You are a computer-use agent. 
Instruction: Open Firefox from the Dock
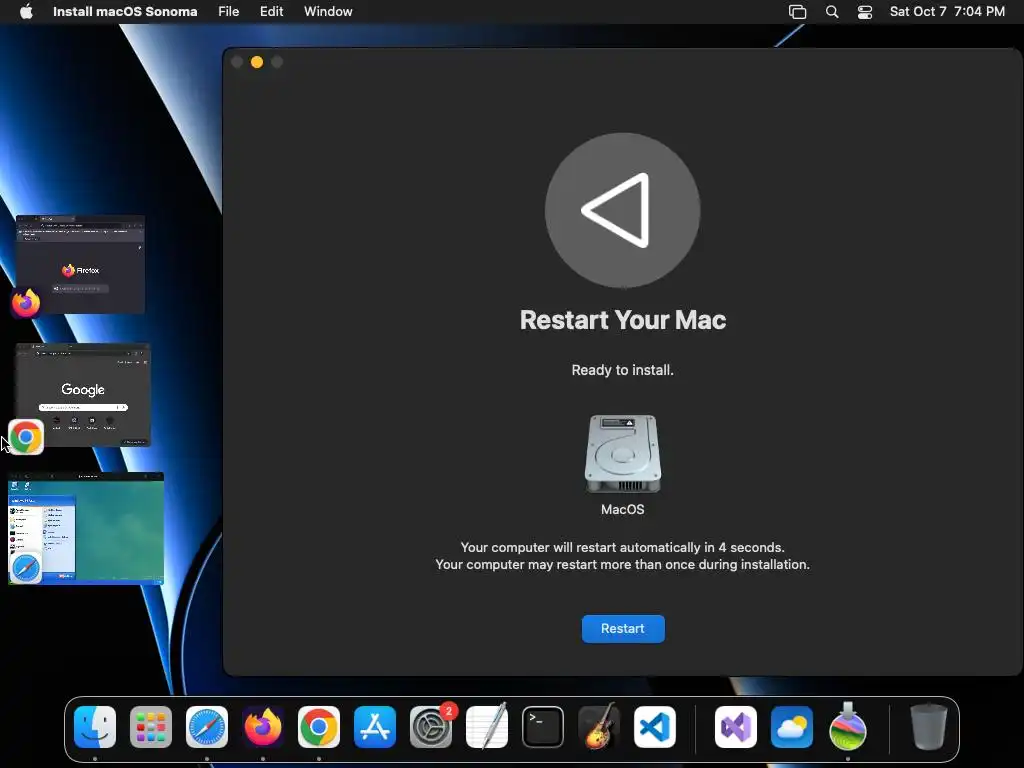263,727
